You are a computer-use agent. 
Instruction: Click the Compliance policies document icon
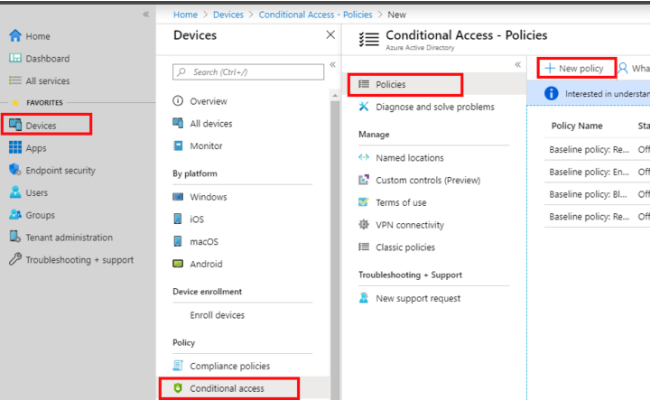coord(178,365)
